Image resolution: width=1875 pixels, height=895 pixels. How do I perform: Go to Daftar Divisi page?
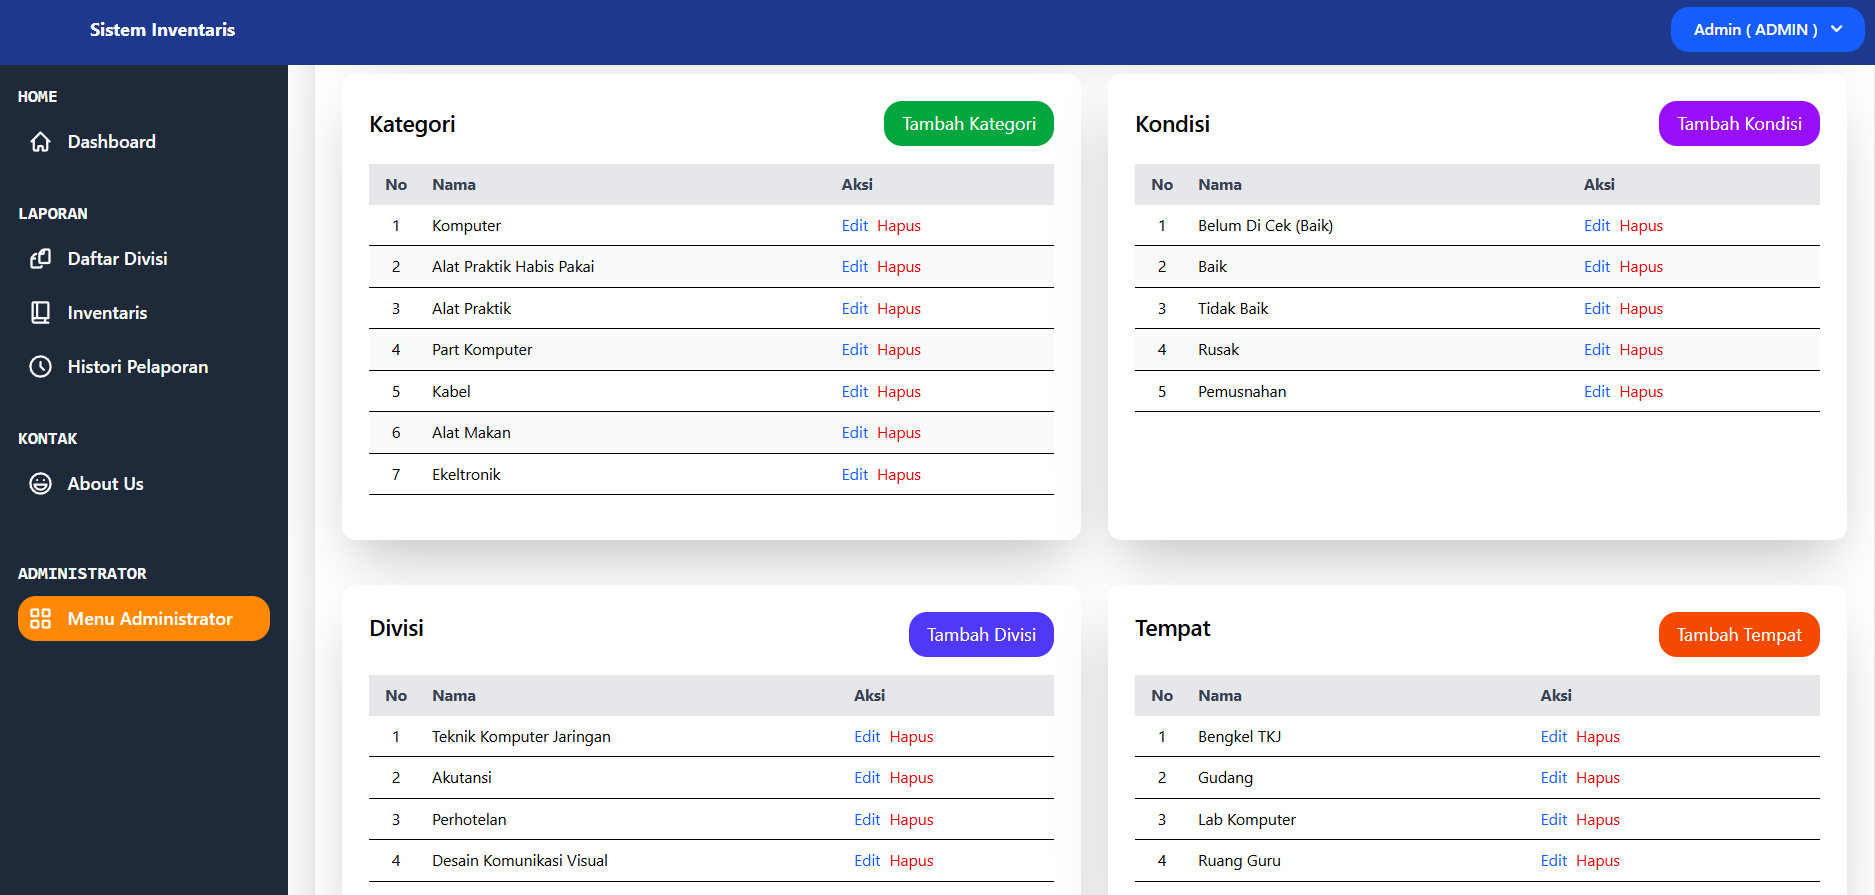[x=144, y=259]
